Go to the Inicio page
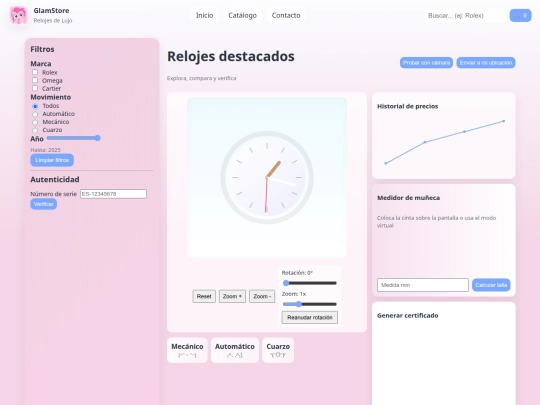Image resolution: width=540 pixels, height=405 pixels. [x=205, y=15]
